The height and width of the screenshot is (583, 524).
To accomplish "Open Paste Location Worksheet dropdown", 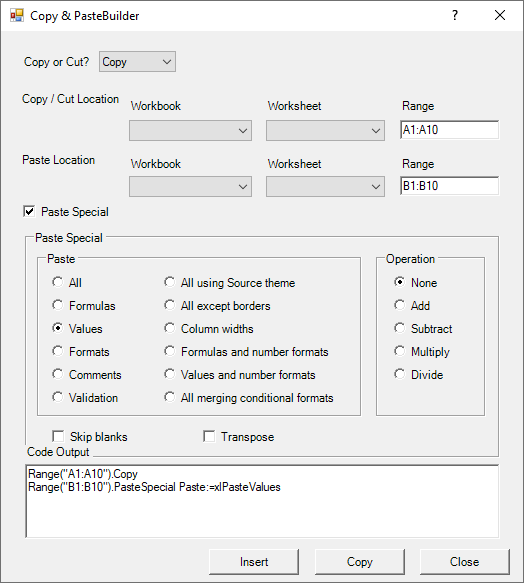I will (x=325, y=186).
